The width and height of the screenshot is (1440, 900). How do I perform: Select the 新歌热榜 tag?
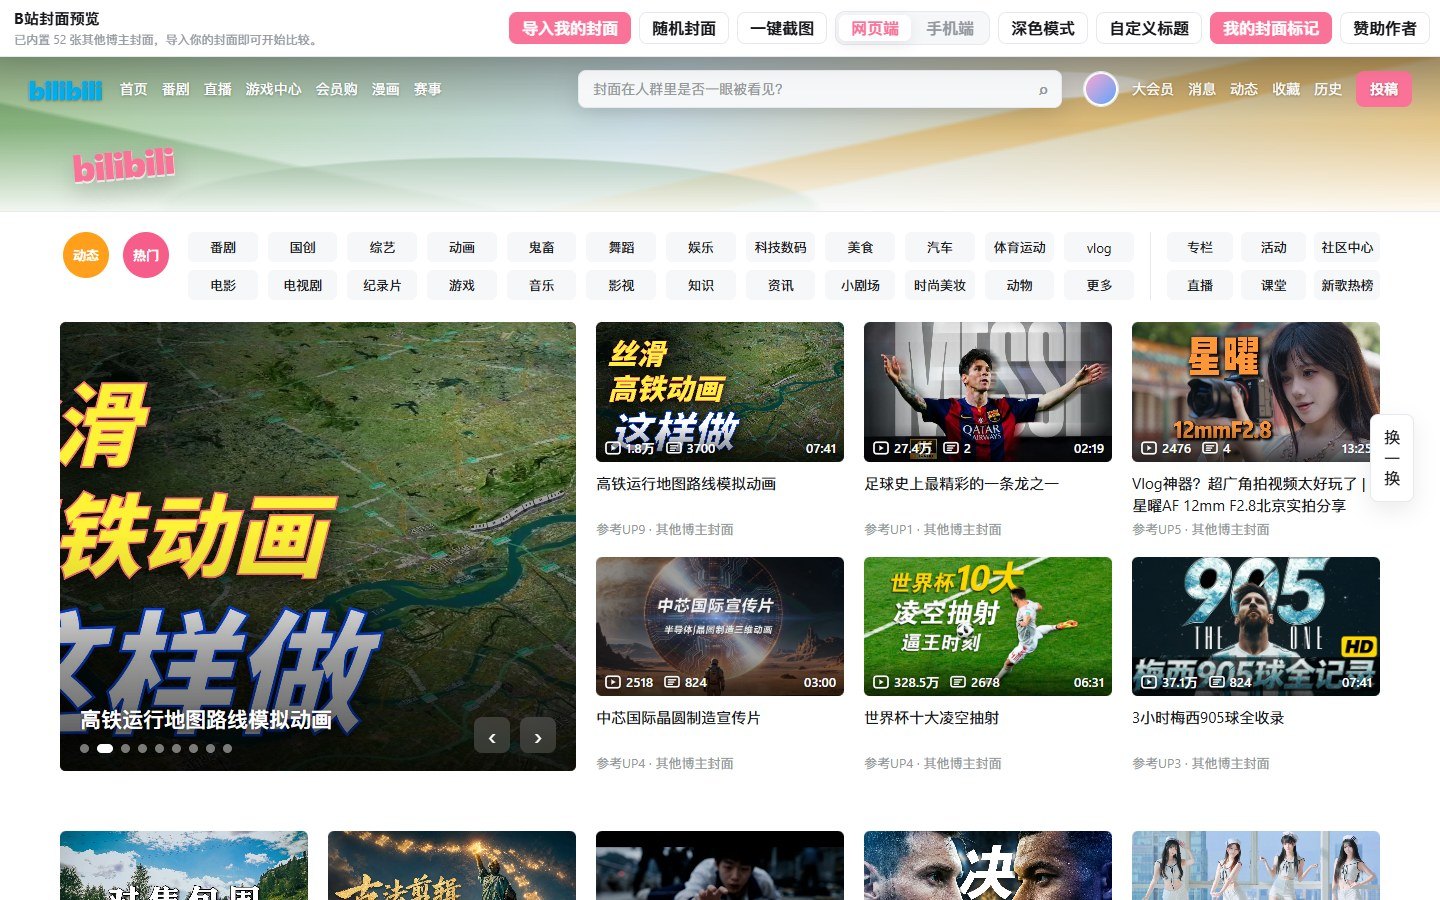(x=1347, y=285)
